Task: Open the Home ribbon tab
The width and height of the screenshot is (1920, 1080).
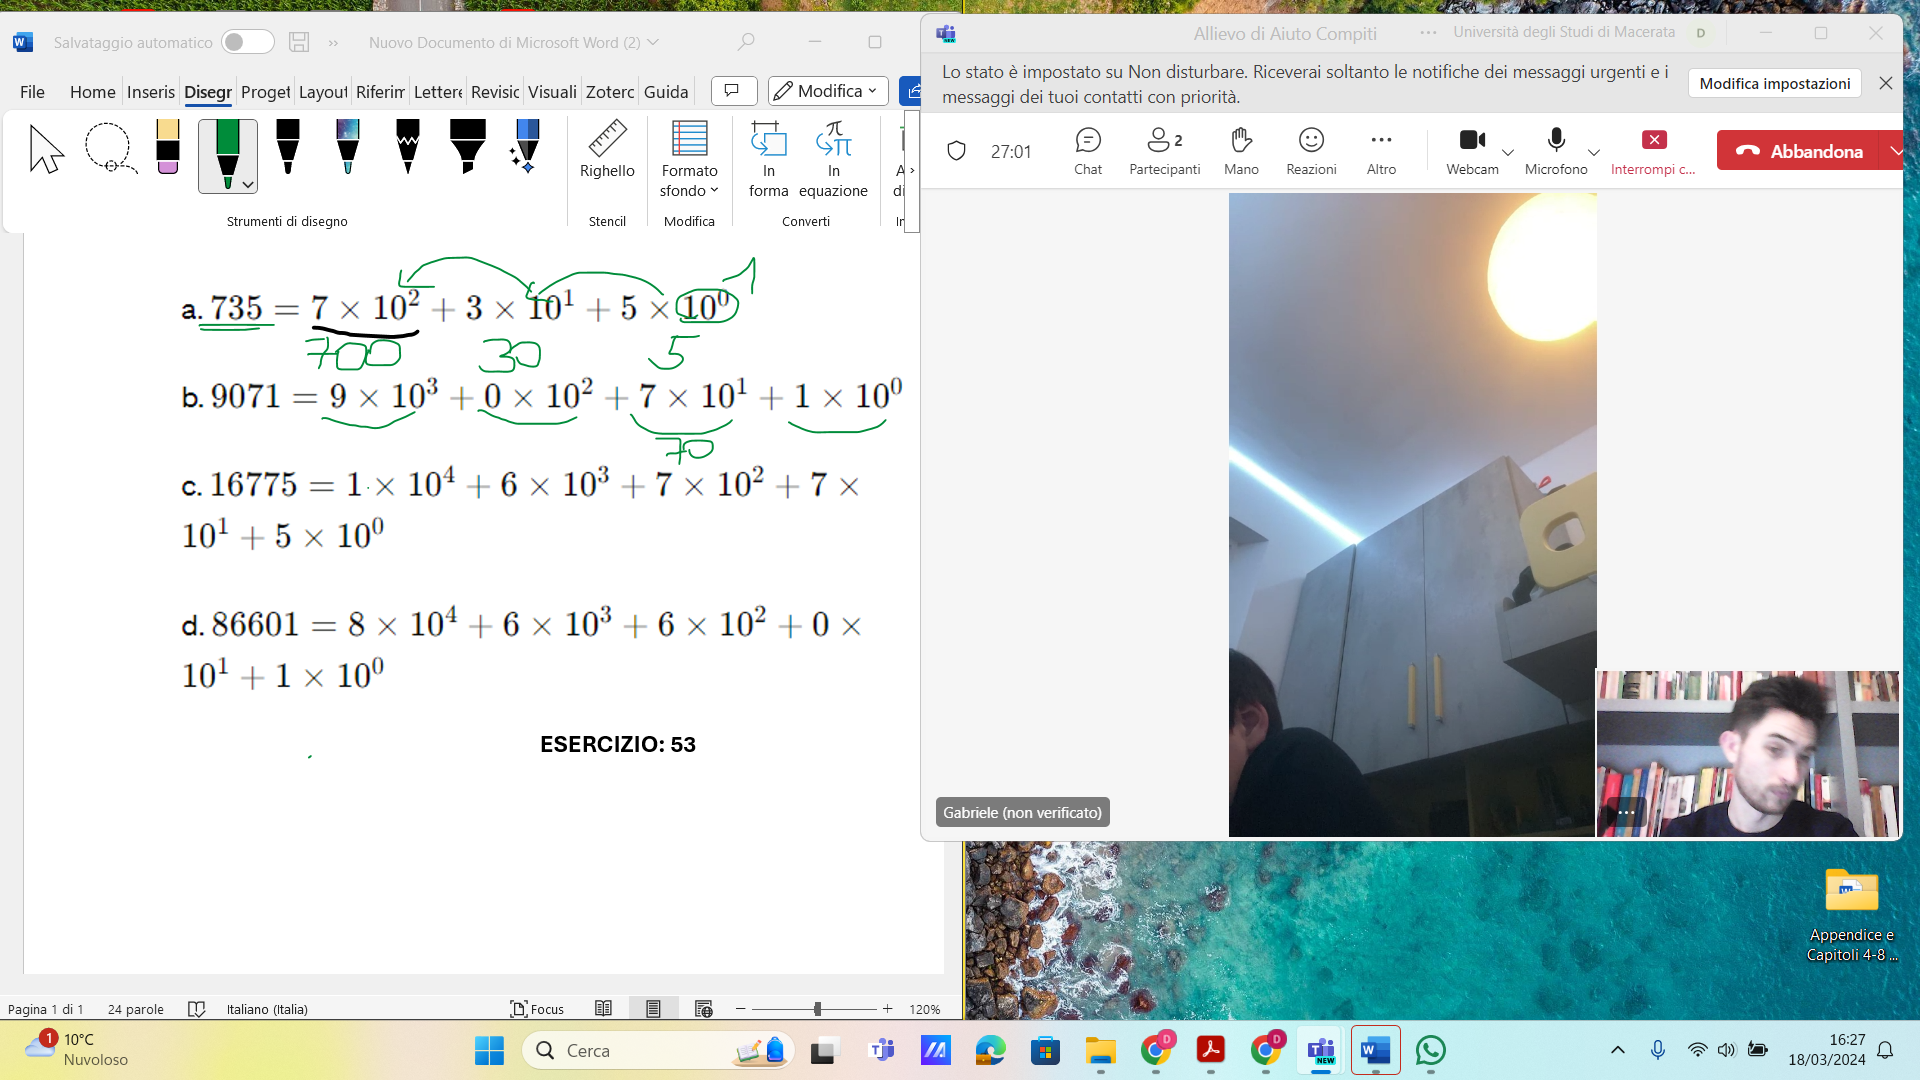Action: [x=92, y=92]
